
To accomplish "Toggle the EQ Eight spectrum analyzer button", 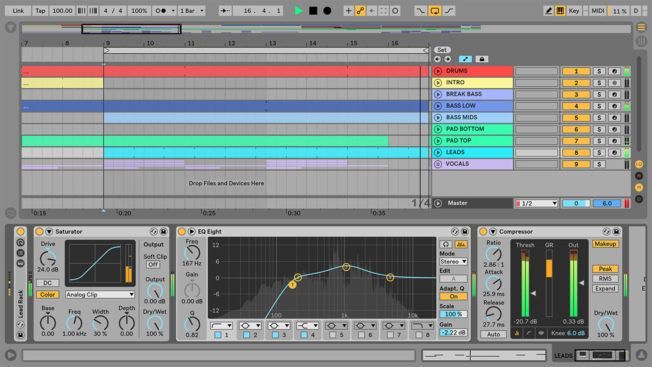I will pyautogui.click(x=461, y=244).
